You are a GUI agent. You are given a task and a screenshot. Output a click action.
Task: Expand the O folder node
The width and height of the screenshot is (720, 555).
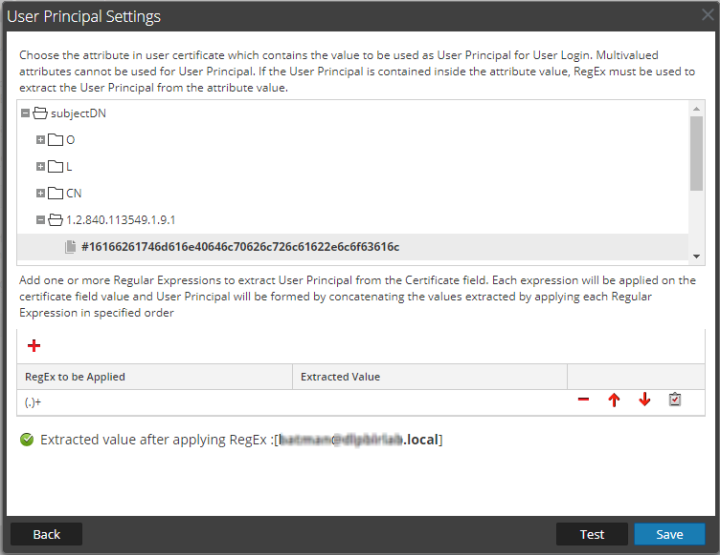pyautogui.click(x=40, y=140)
